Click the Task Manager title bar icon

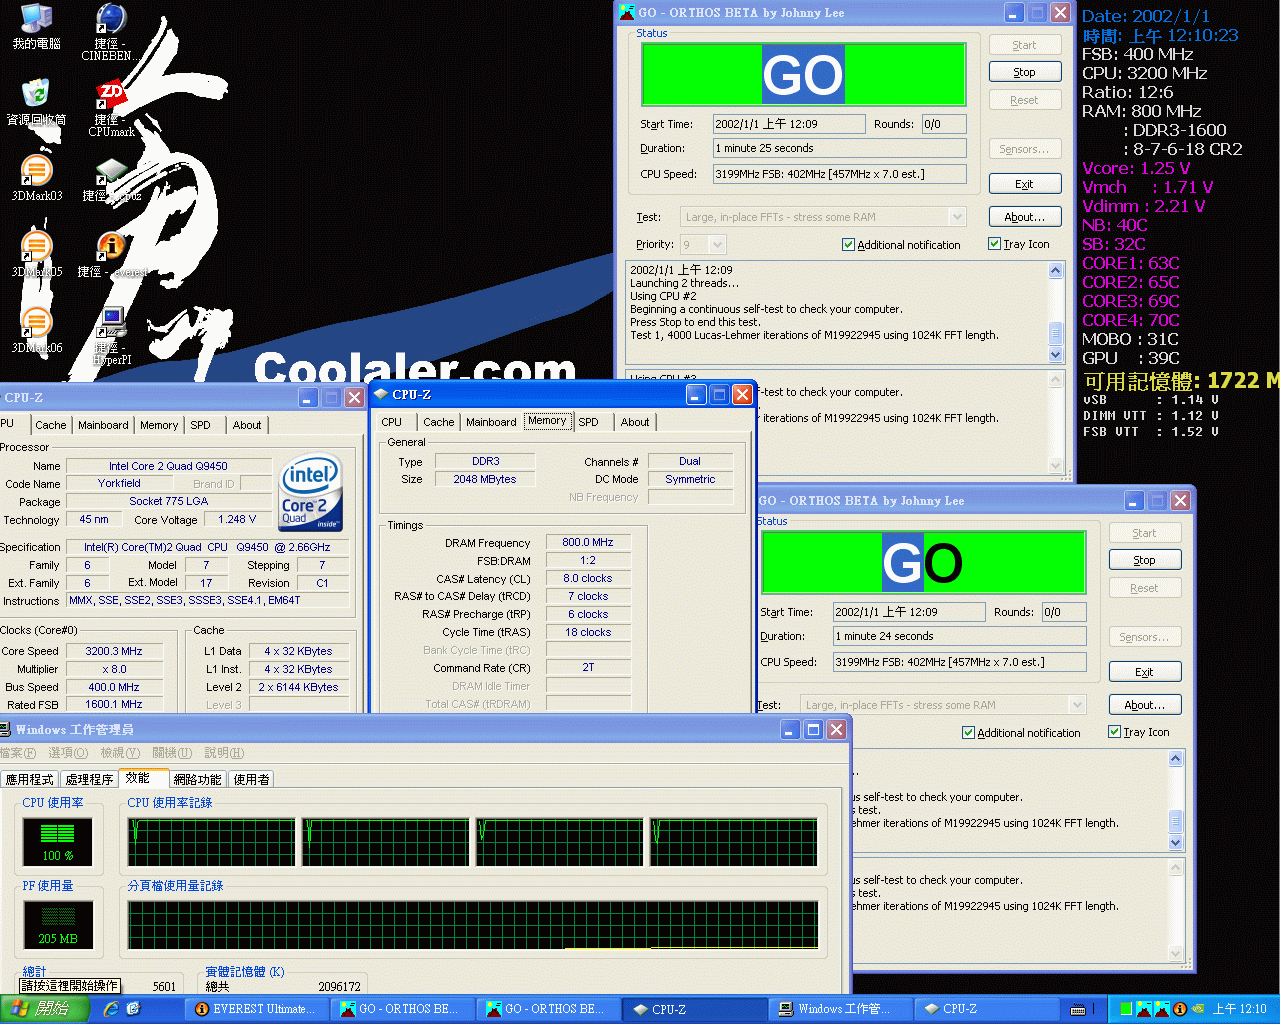pyautogui.click(x=6, y=729)
